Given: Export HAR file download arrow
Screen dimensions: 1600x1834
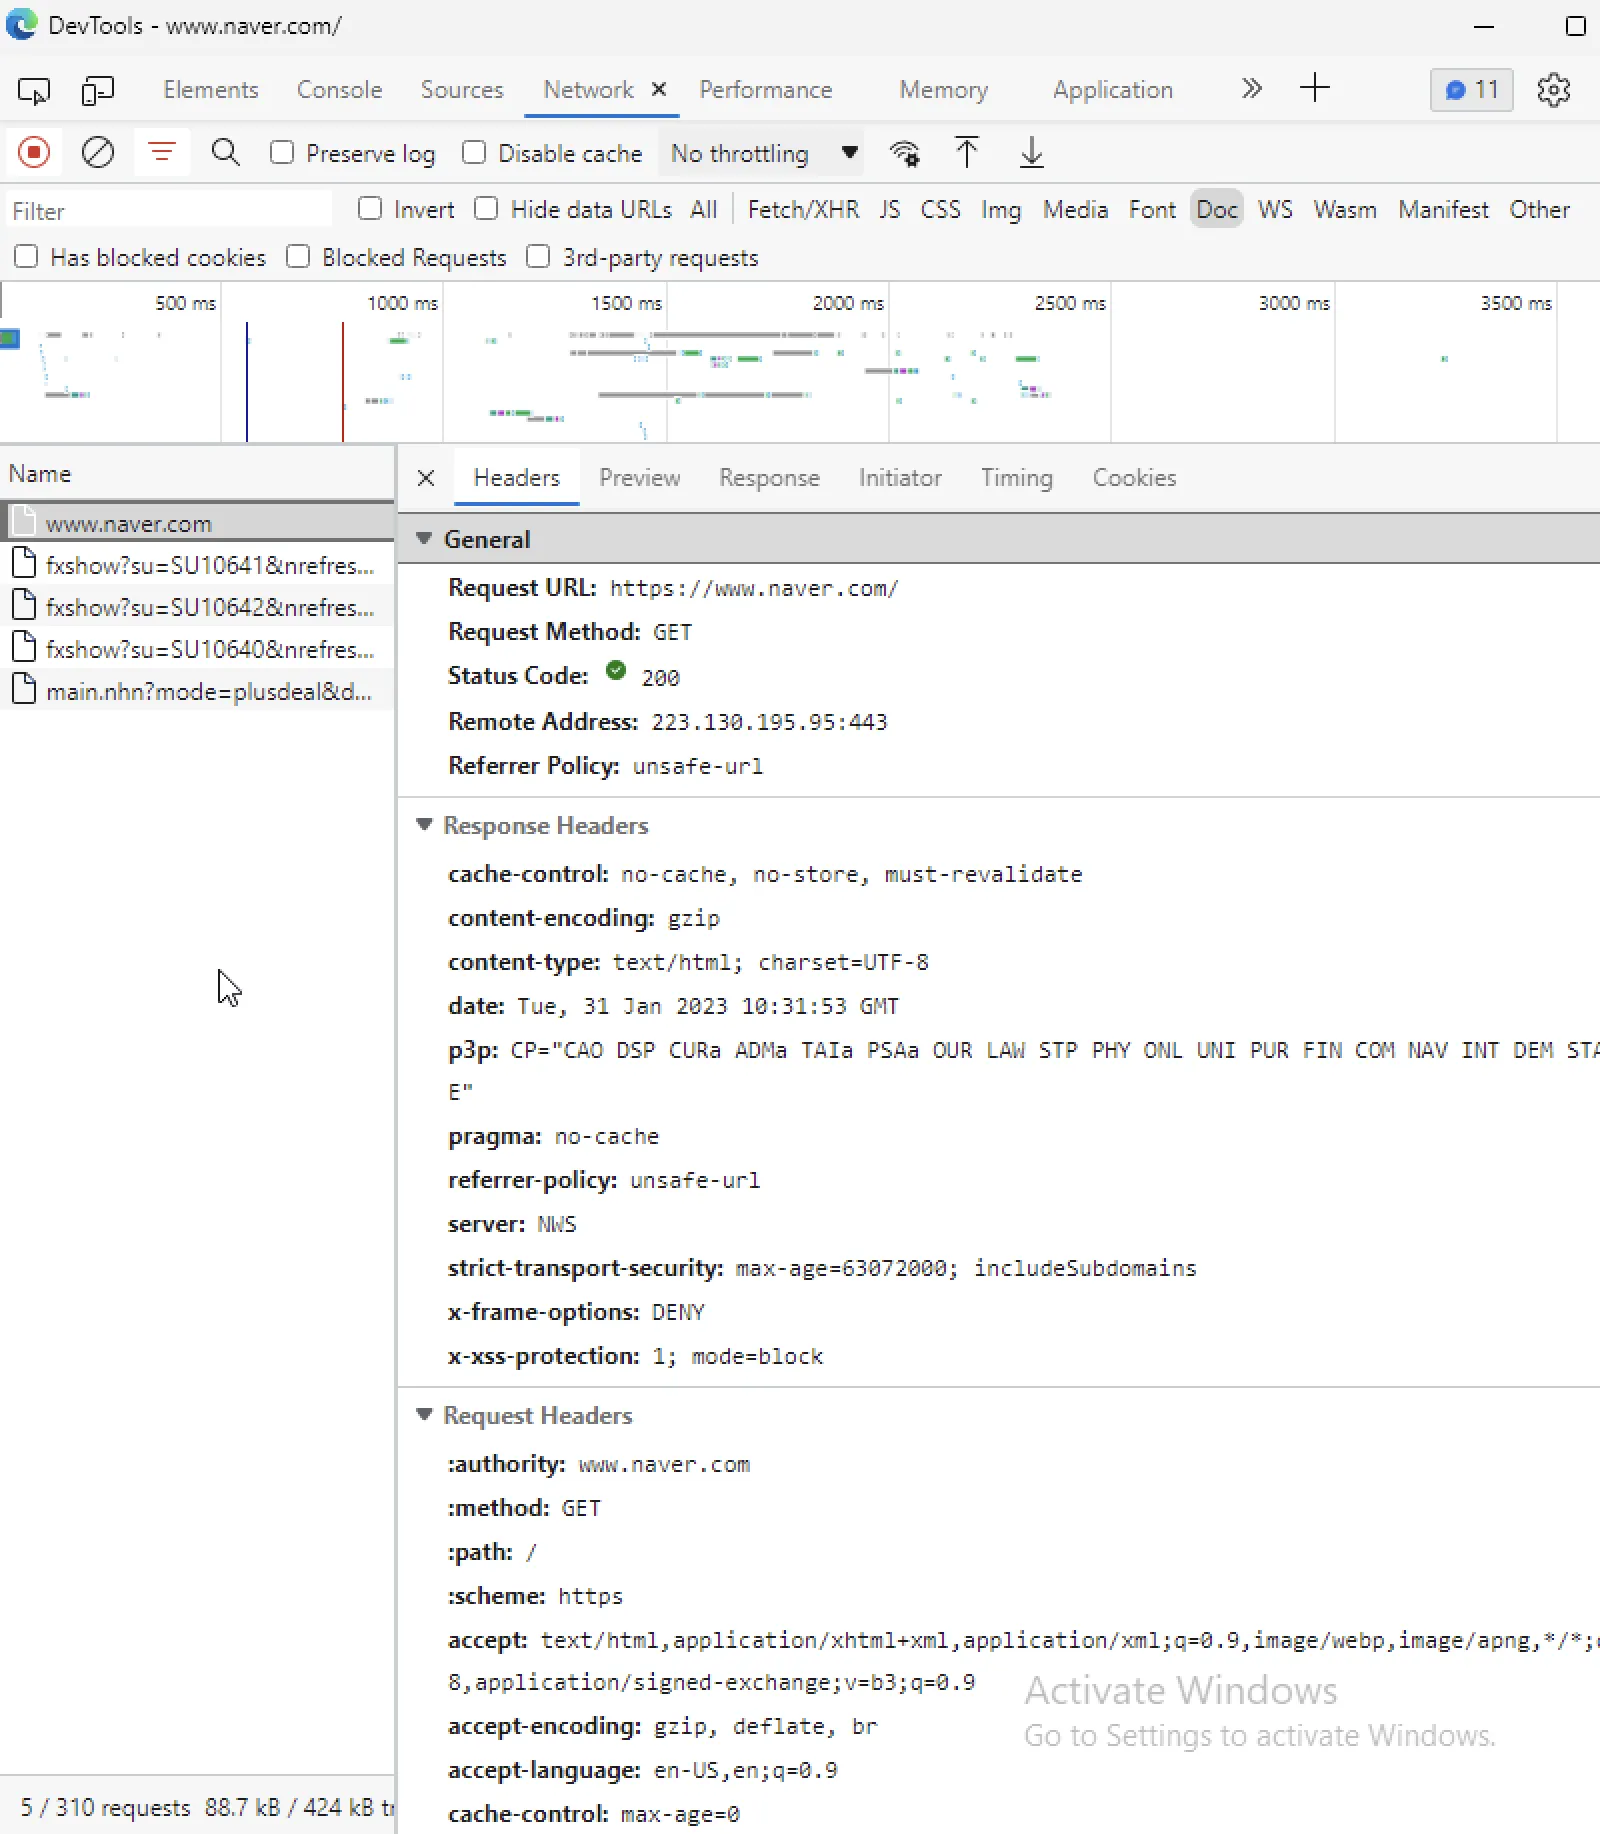Looking at the screenshot, I should click(x=1031, y=153).
